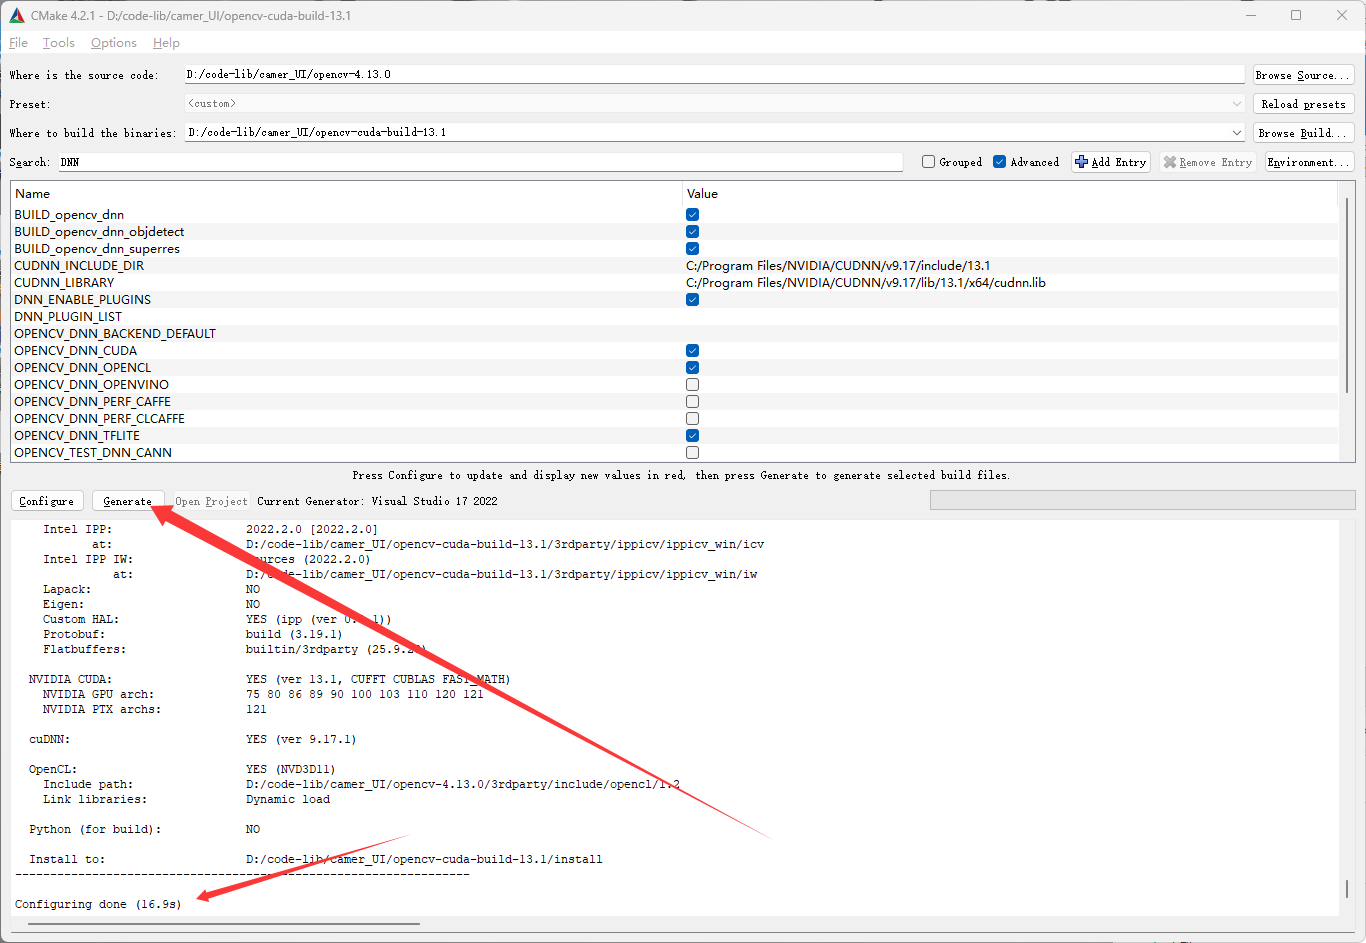Uncheck BUILD_opencv_dnn_objdetect option
Viewport: 1366px width, 943px height.
(692, 232)
